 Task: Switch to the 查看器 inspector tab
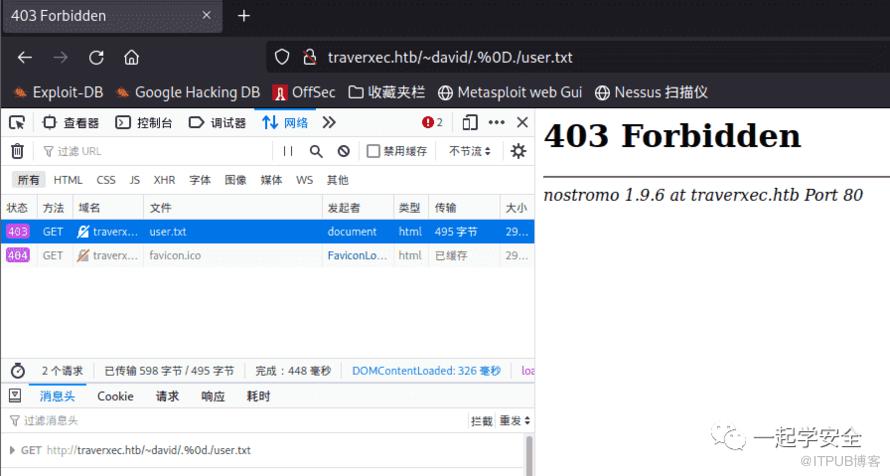[x=71, y=123]
